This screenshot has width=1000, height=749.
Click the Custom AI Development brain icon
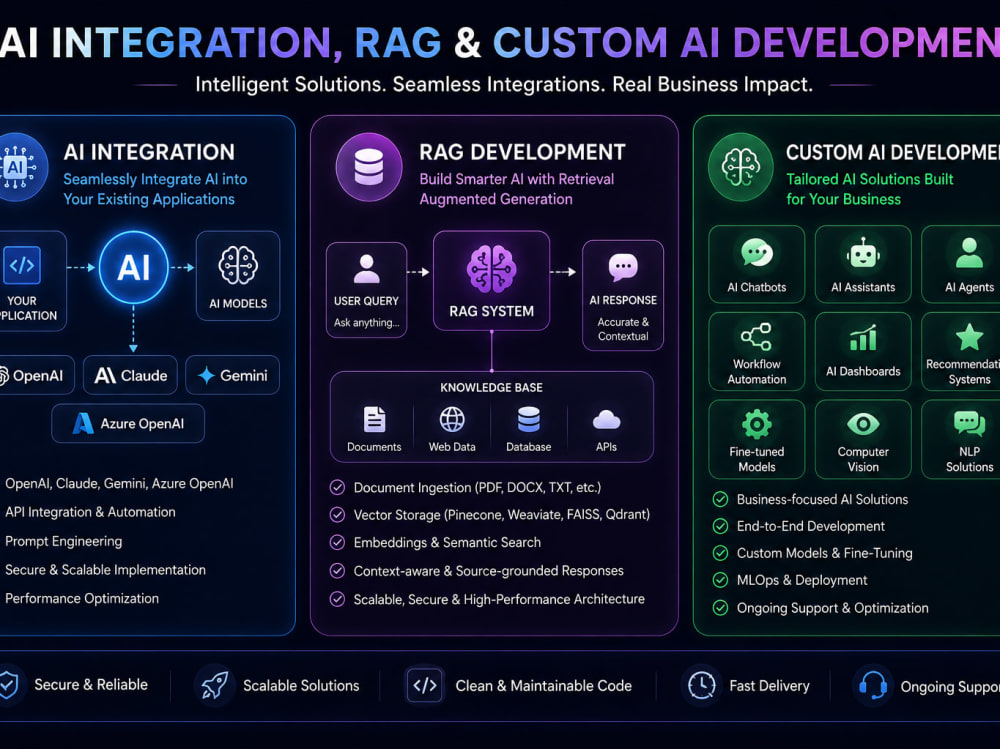tap(741, 167)
